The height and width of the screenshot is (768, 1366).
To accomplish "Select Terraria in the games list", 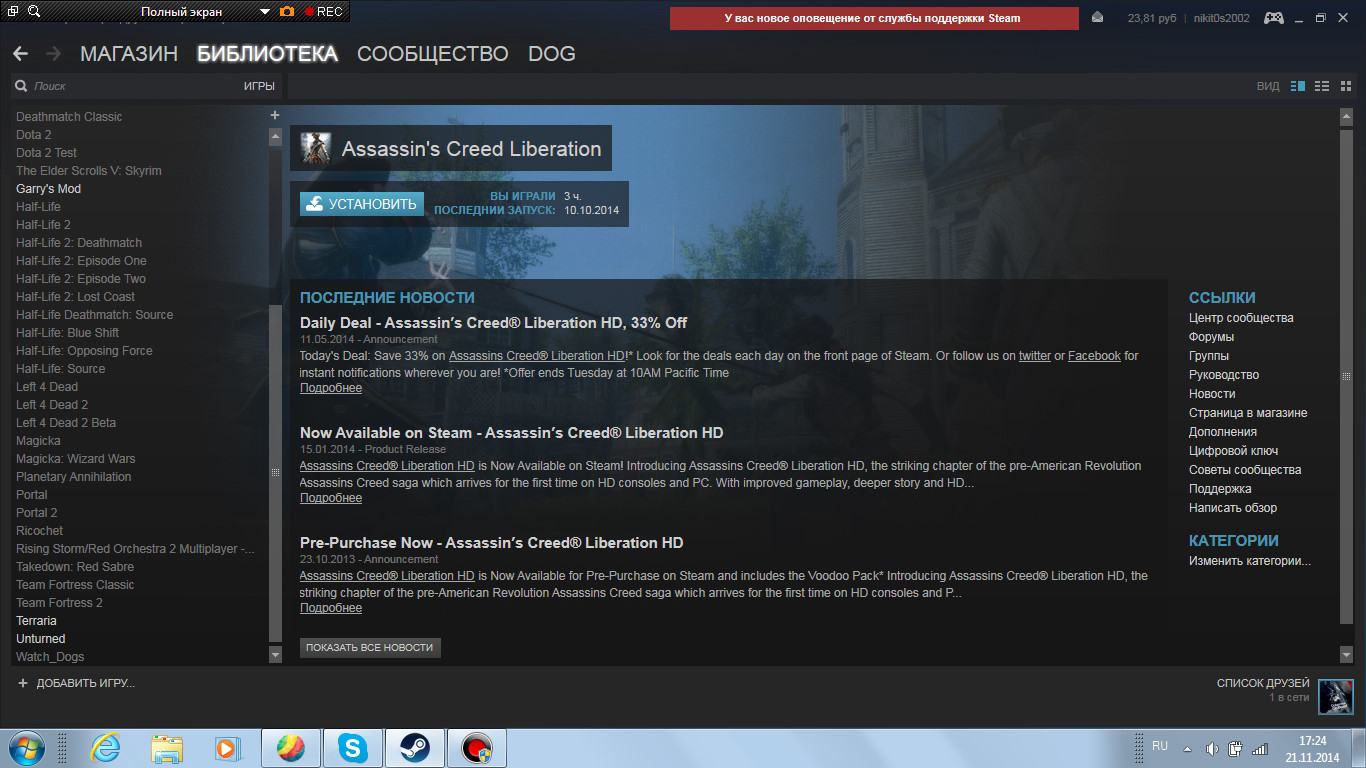I will coord(36,621).
